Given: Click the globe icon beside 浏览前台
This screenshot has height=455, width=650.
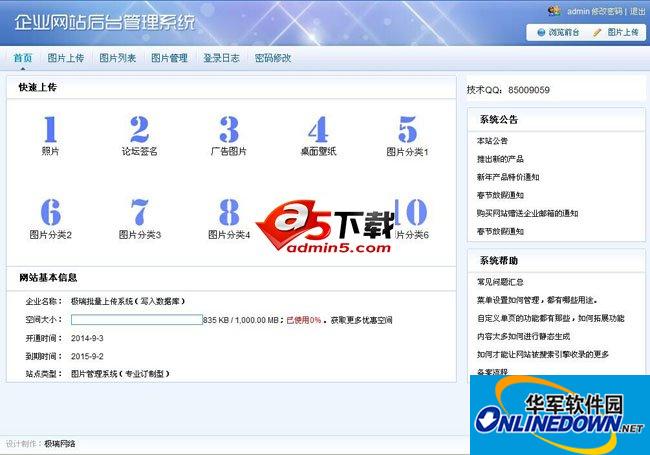Looking at the screenshot, I should click(x=541, y=32).
